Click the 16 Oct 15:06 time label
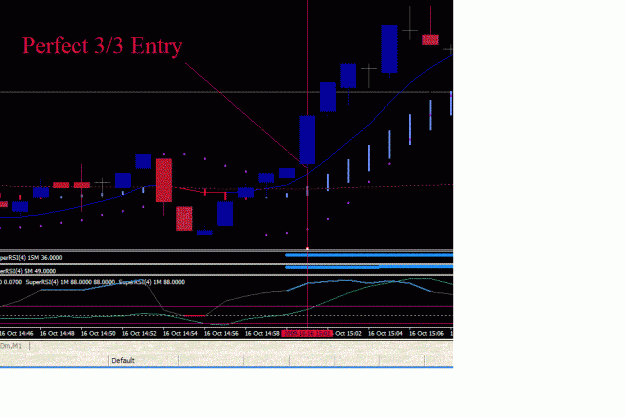This screenshot has width=625, height=417. [426, 333]
